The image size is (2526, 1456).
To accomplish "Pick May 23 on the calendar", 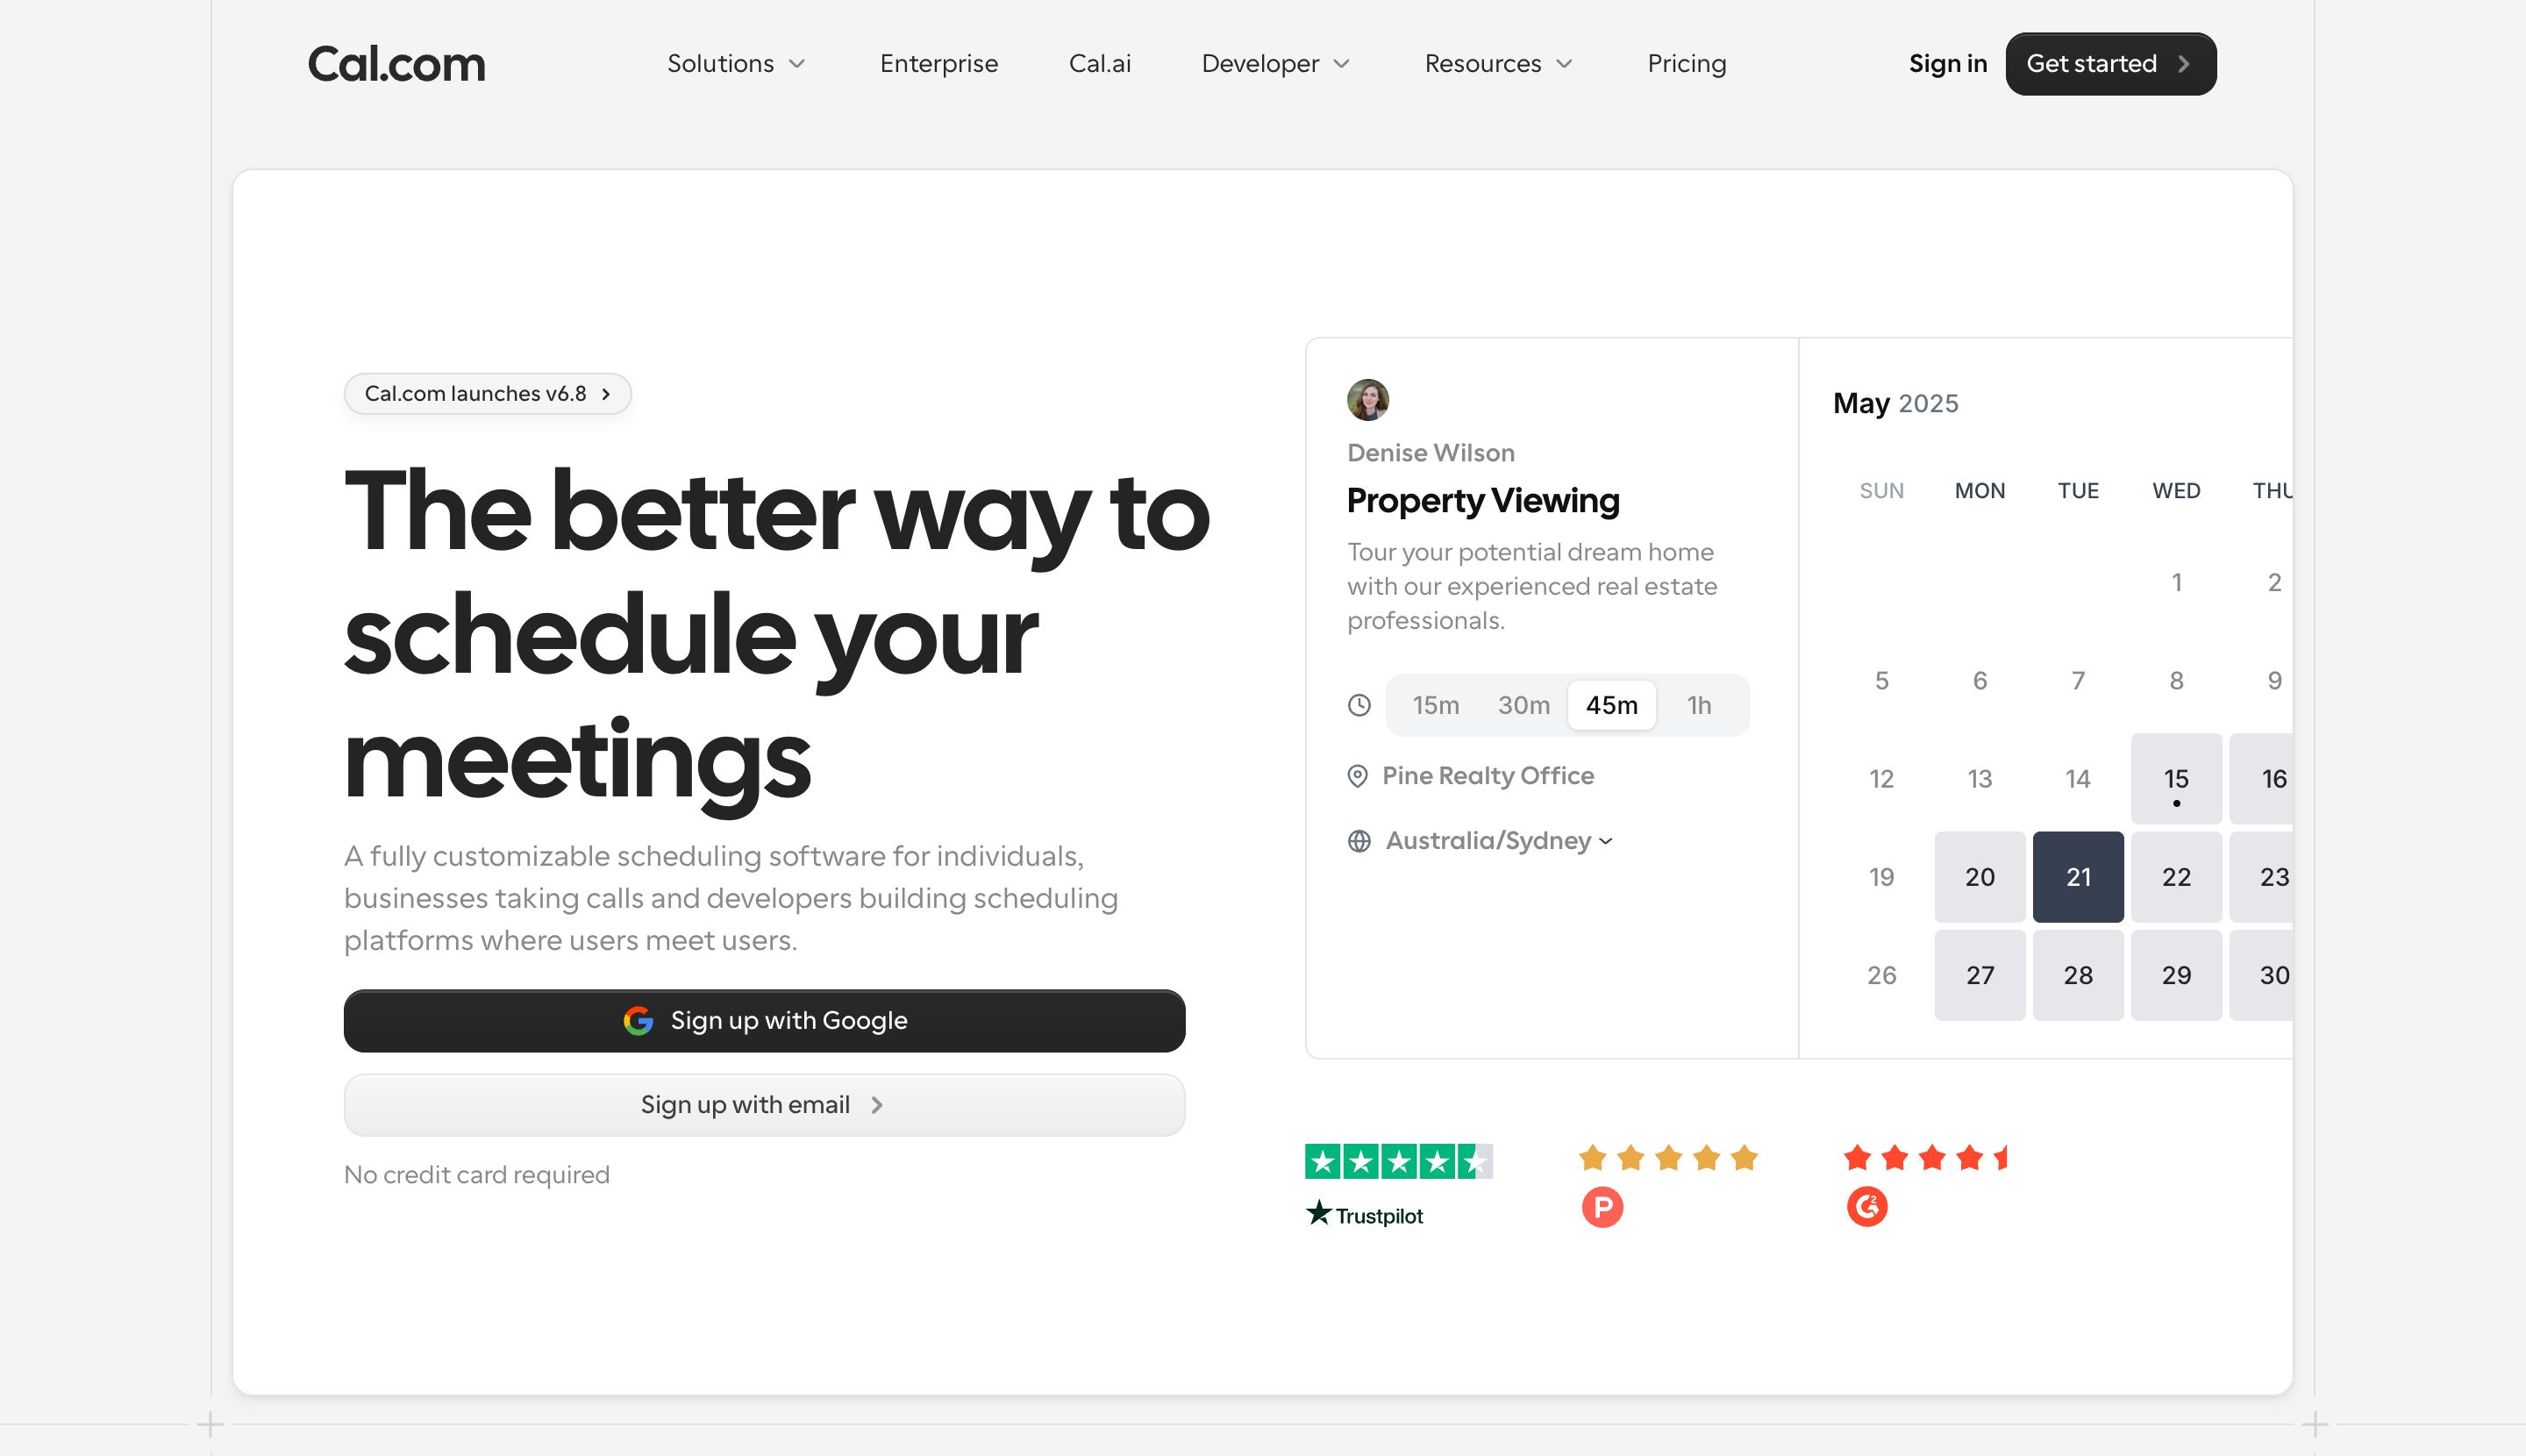I will pyautogui.click(x=2262, y=877).
